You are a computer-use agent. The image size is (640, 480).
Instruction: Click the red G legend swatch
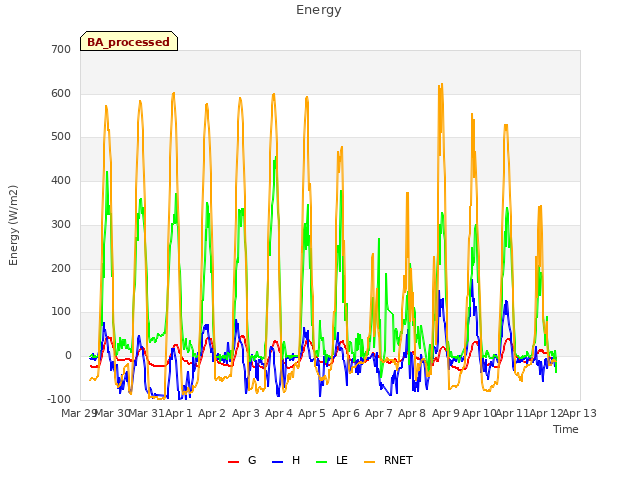coord(233,462)
